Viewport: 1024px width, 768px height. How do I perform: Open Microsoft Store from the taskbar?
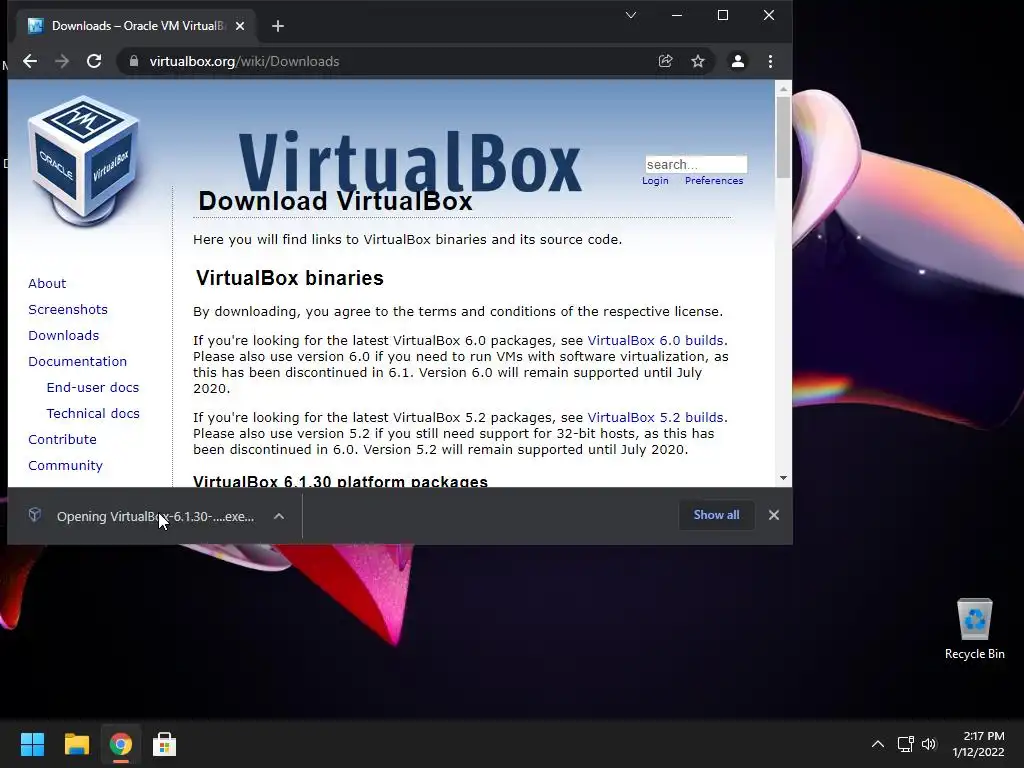pyautogui.click(x=164, y=744)
